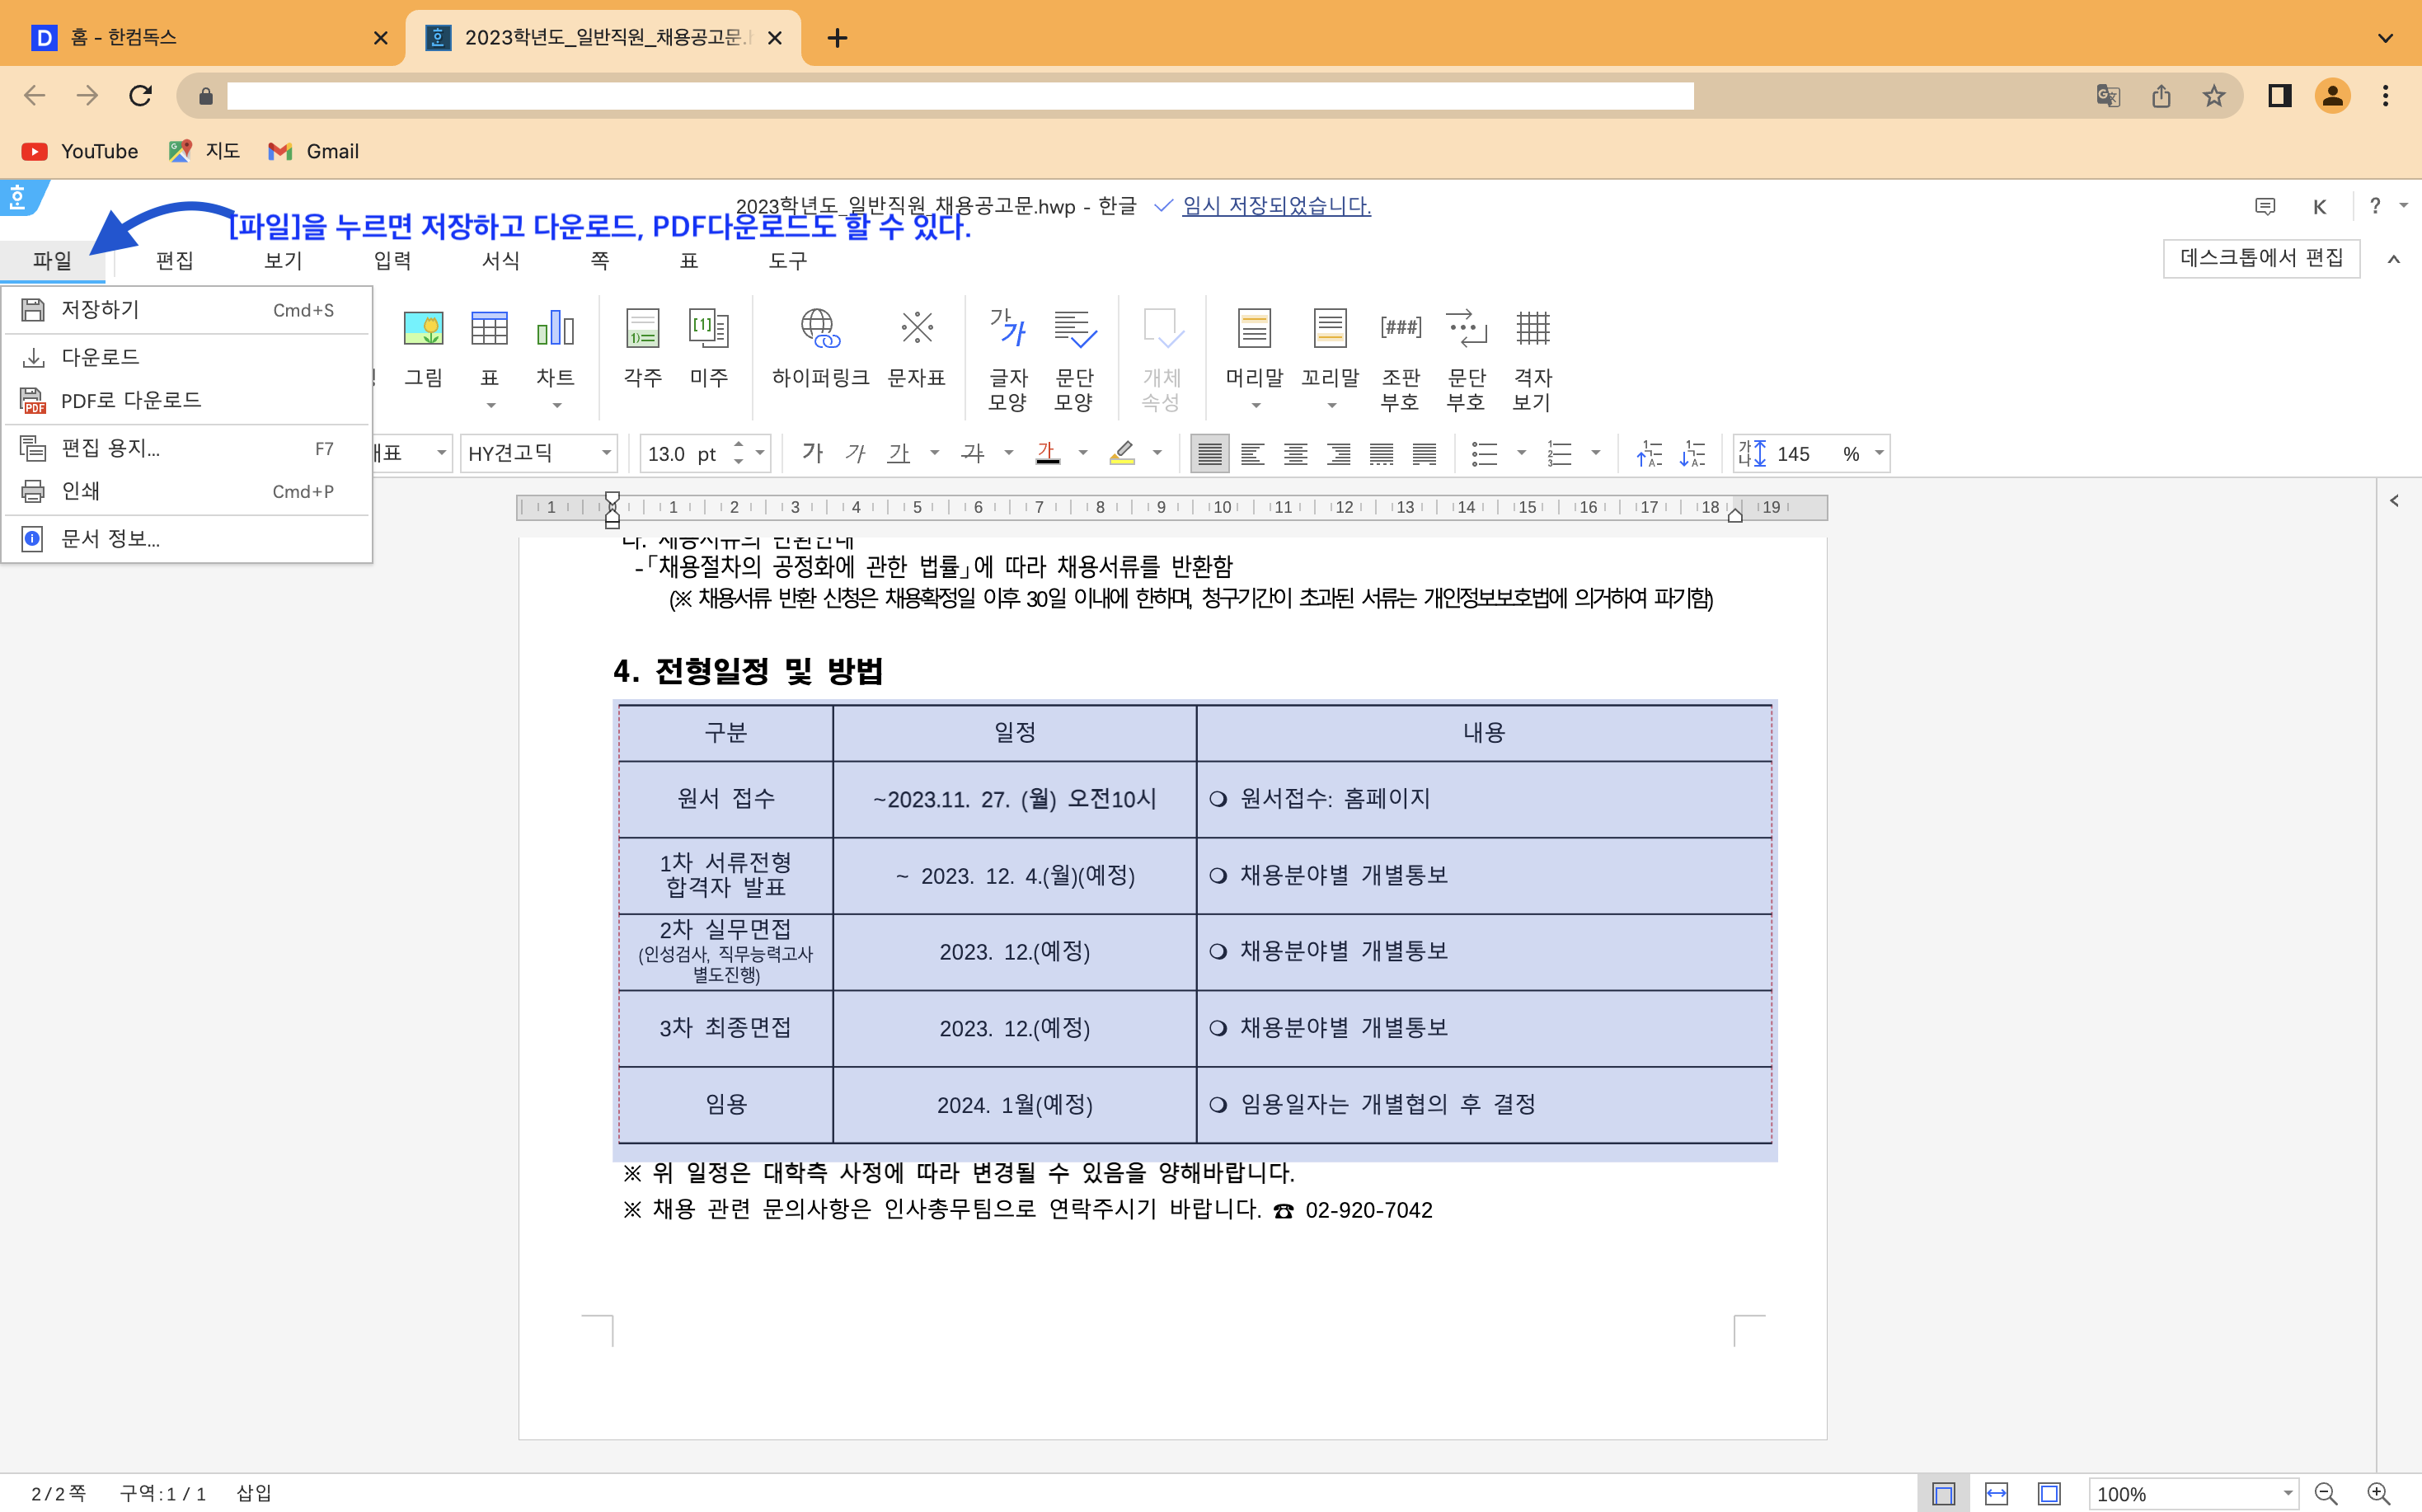2422x1512 pixels.
Task: Choose PDF로 다운로드 from file menu
Action: pos(131,401)
